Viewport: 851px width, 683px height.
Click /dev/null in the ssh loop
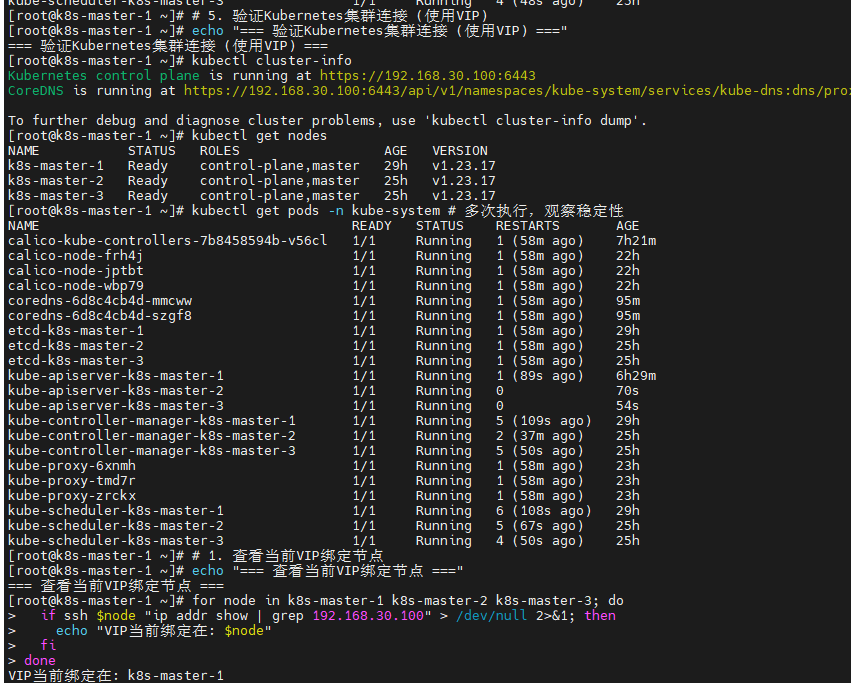(492, 616)
